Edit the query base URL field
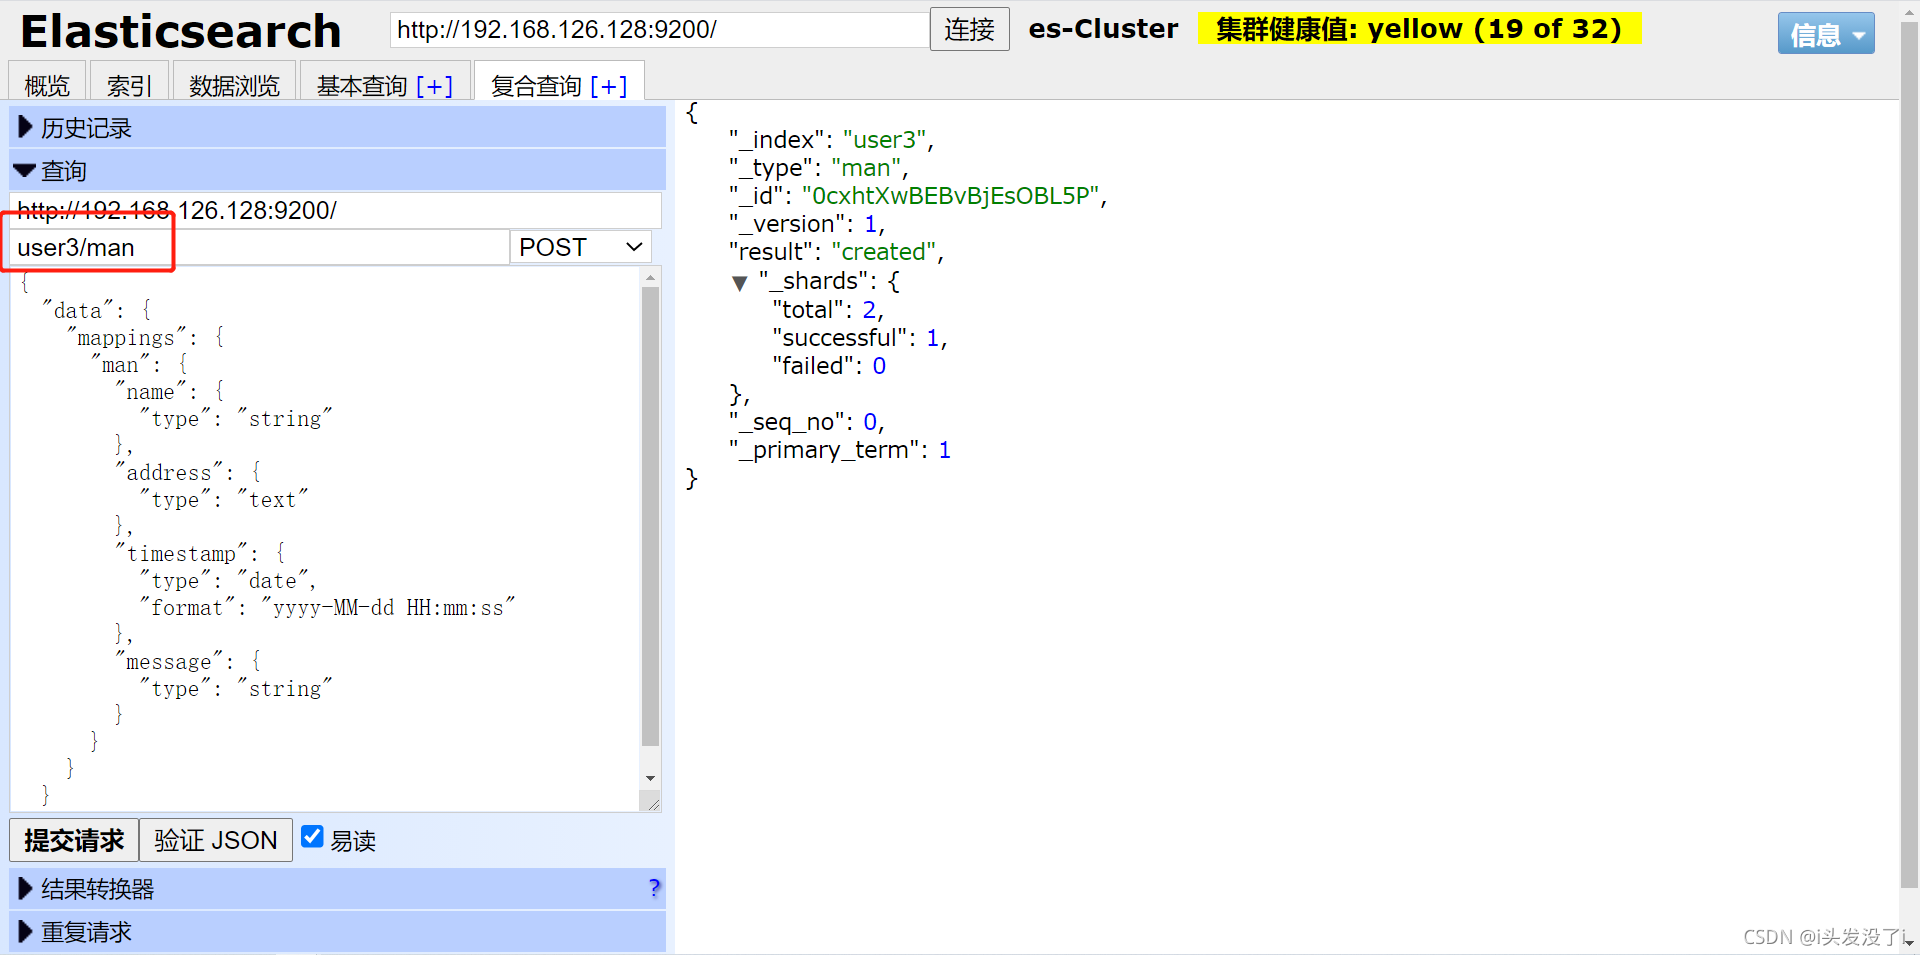This screenshot has width=1920, height=955. click(x=336, y=210)
